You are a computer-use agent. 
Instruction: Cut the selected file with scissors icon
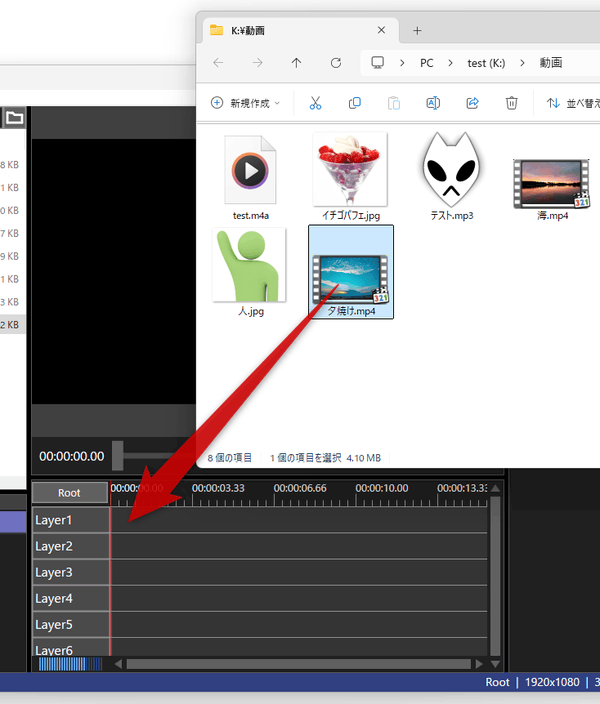315,103
